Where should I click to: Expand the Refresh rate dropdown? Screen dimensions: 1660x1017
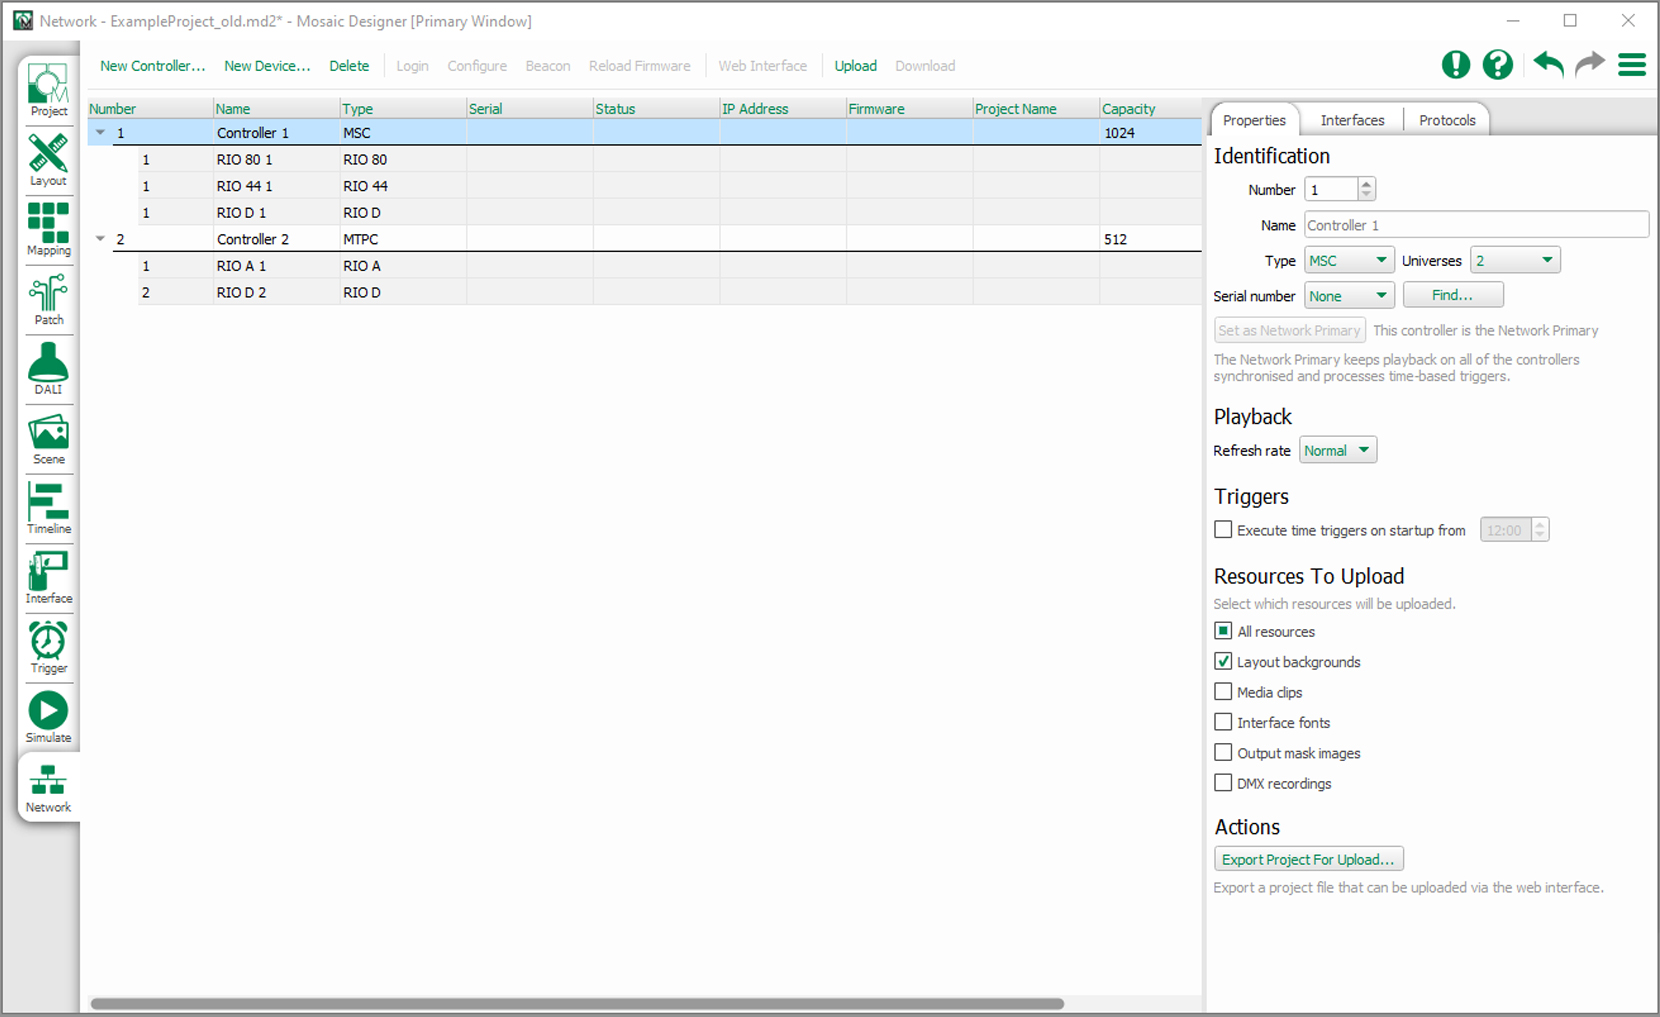tap(1338, 451)
